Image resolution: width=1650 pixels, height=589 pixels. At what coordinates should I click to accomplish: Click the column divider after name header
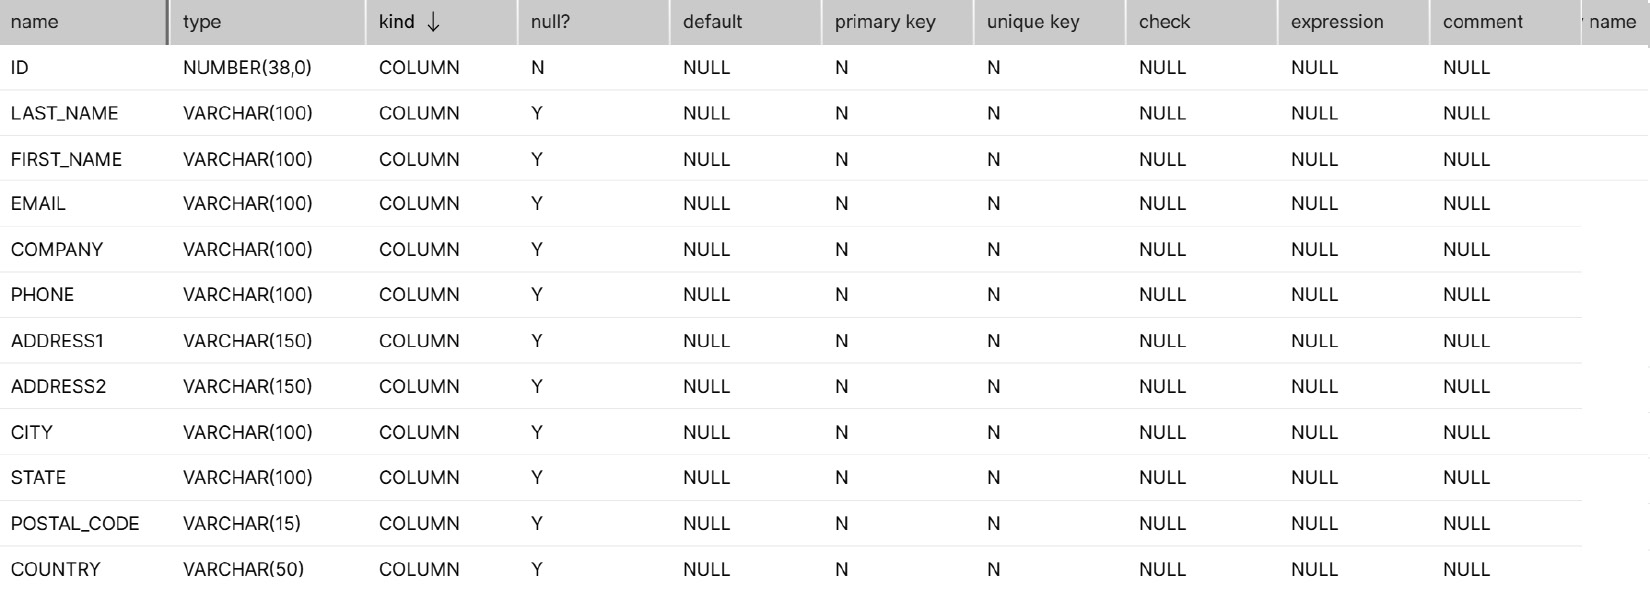click(x=167, y=22)
